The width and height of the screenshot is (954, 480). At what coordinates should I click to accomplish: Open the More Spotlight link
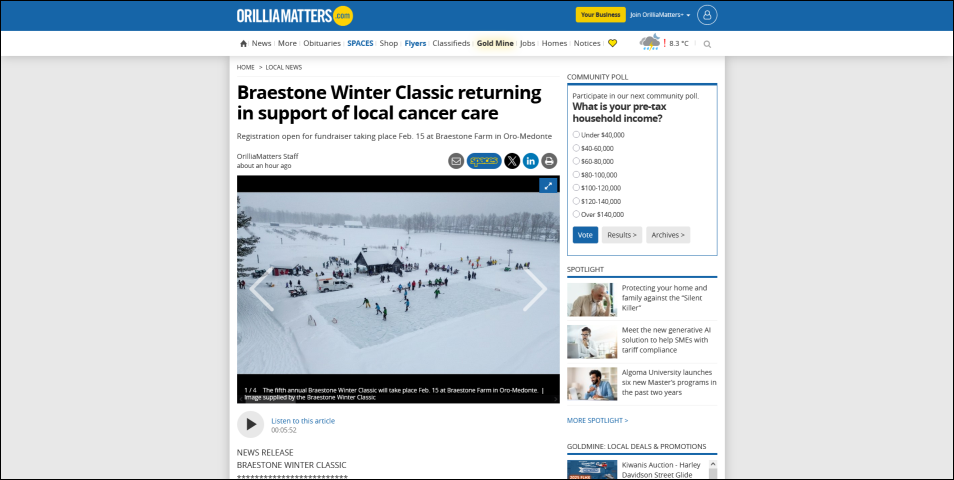597,420
